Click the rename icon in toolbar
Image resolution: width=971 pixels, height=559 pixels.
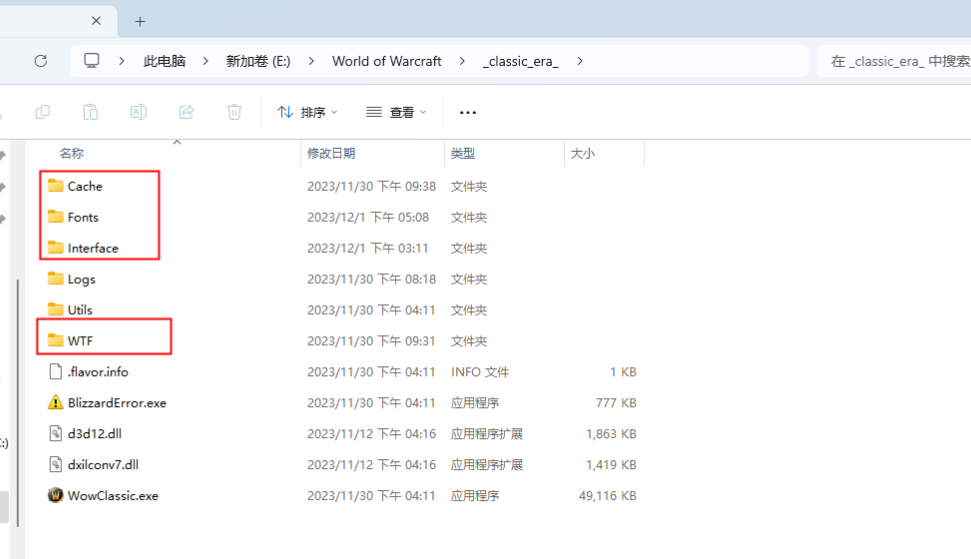[x=138, y=112]
